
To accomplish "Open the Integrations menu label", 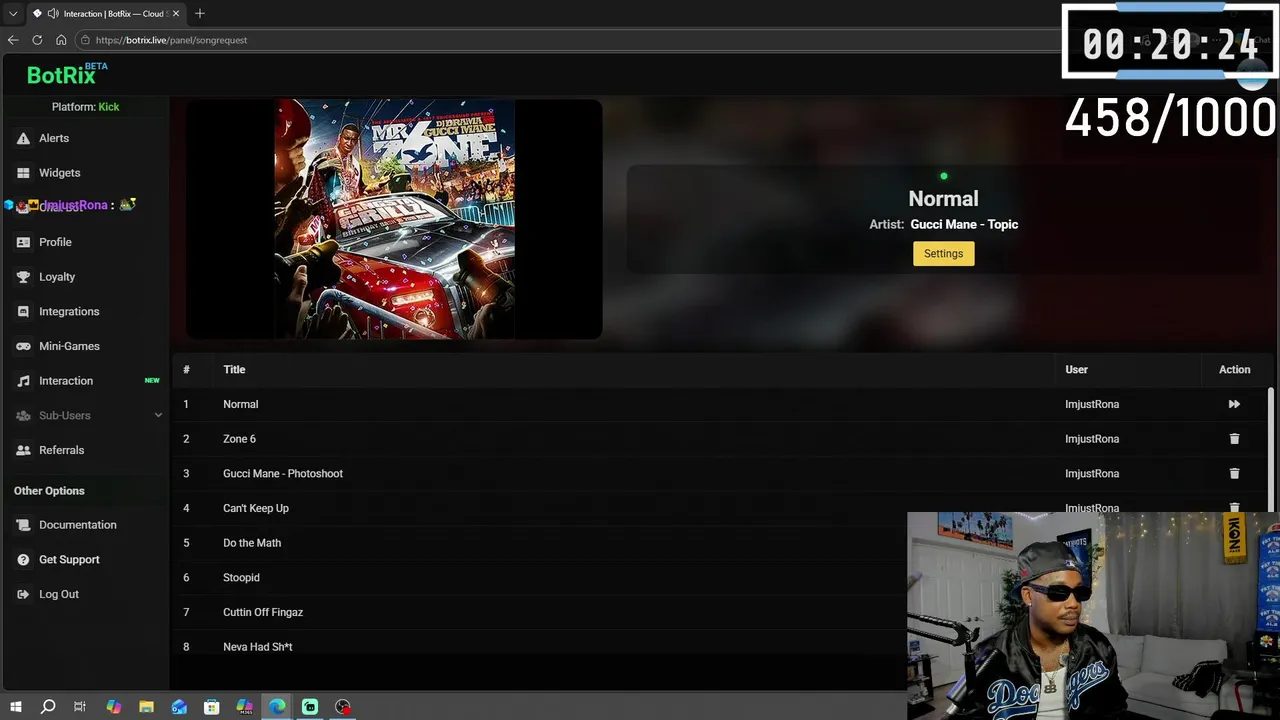I will 69,312.
